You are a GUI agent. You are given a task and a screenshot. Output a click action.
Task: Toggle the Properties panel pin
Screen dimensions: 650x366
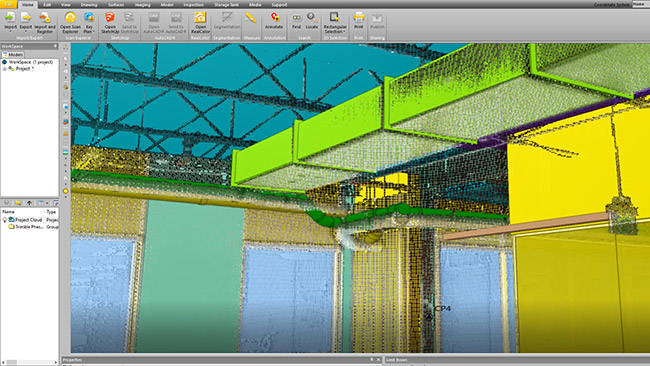click(x=371, y=360)
